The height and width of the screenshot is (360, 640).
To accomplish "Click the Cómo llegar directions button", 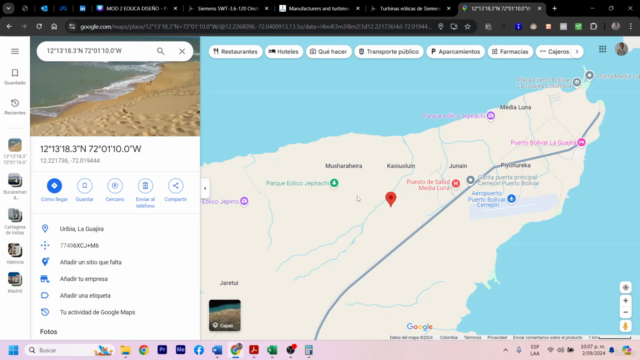I will 54,190.
